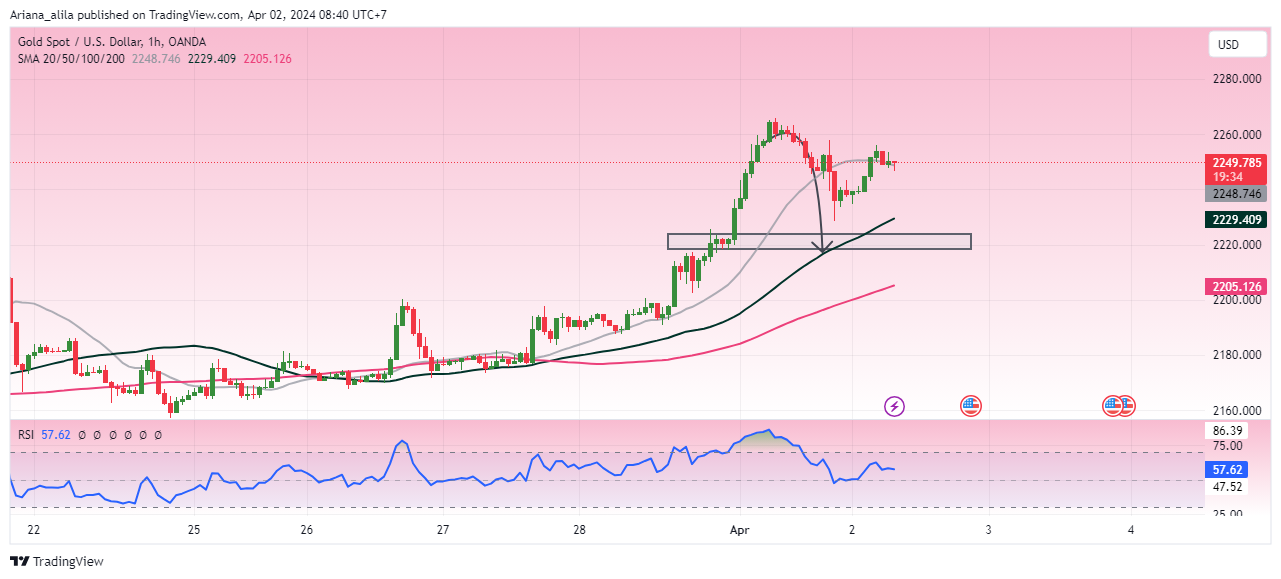Screen dimensions: 1281x579
Task: Click the 27 label on the date axis
Action: click(442, 529)
